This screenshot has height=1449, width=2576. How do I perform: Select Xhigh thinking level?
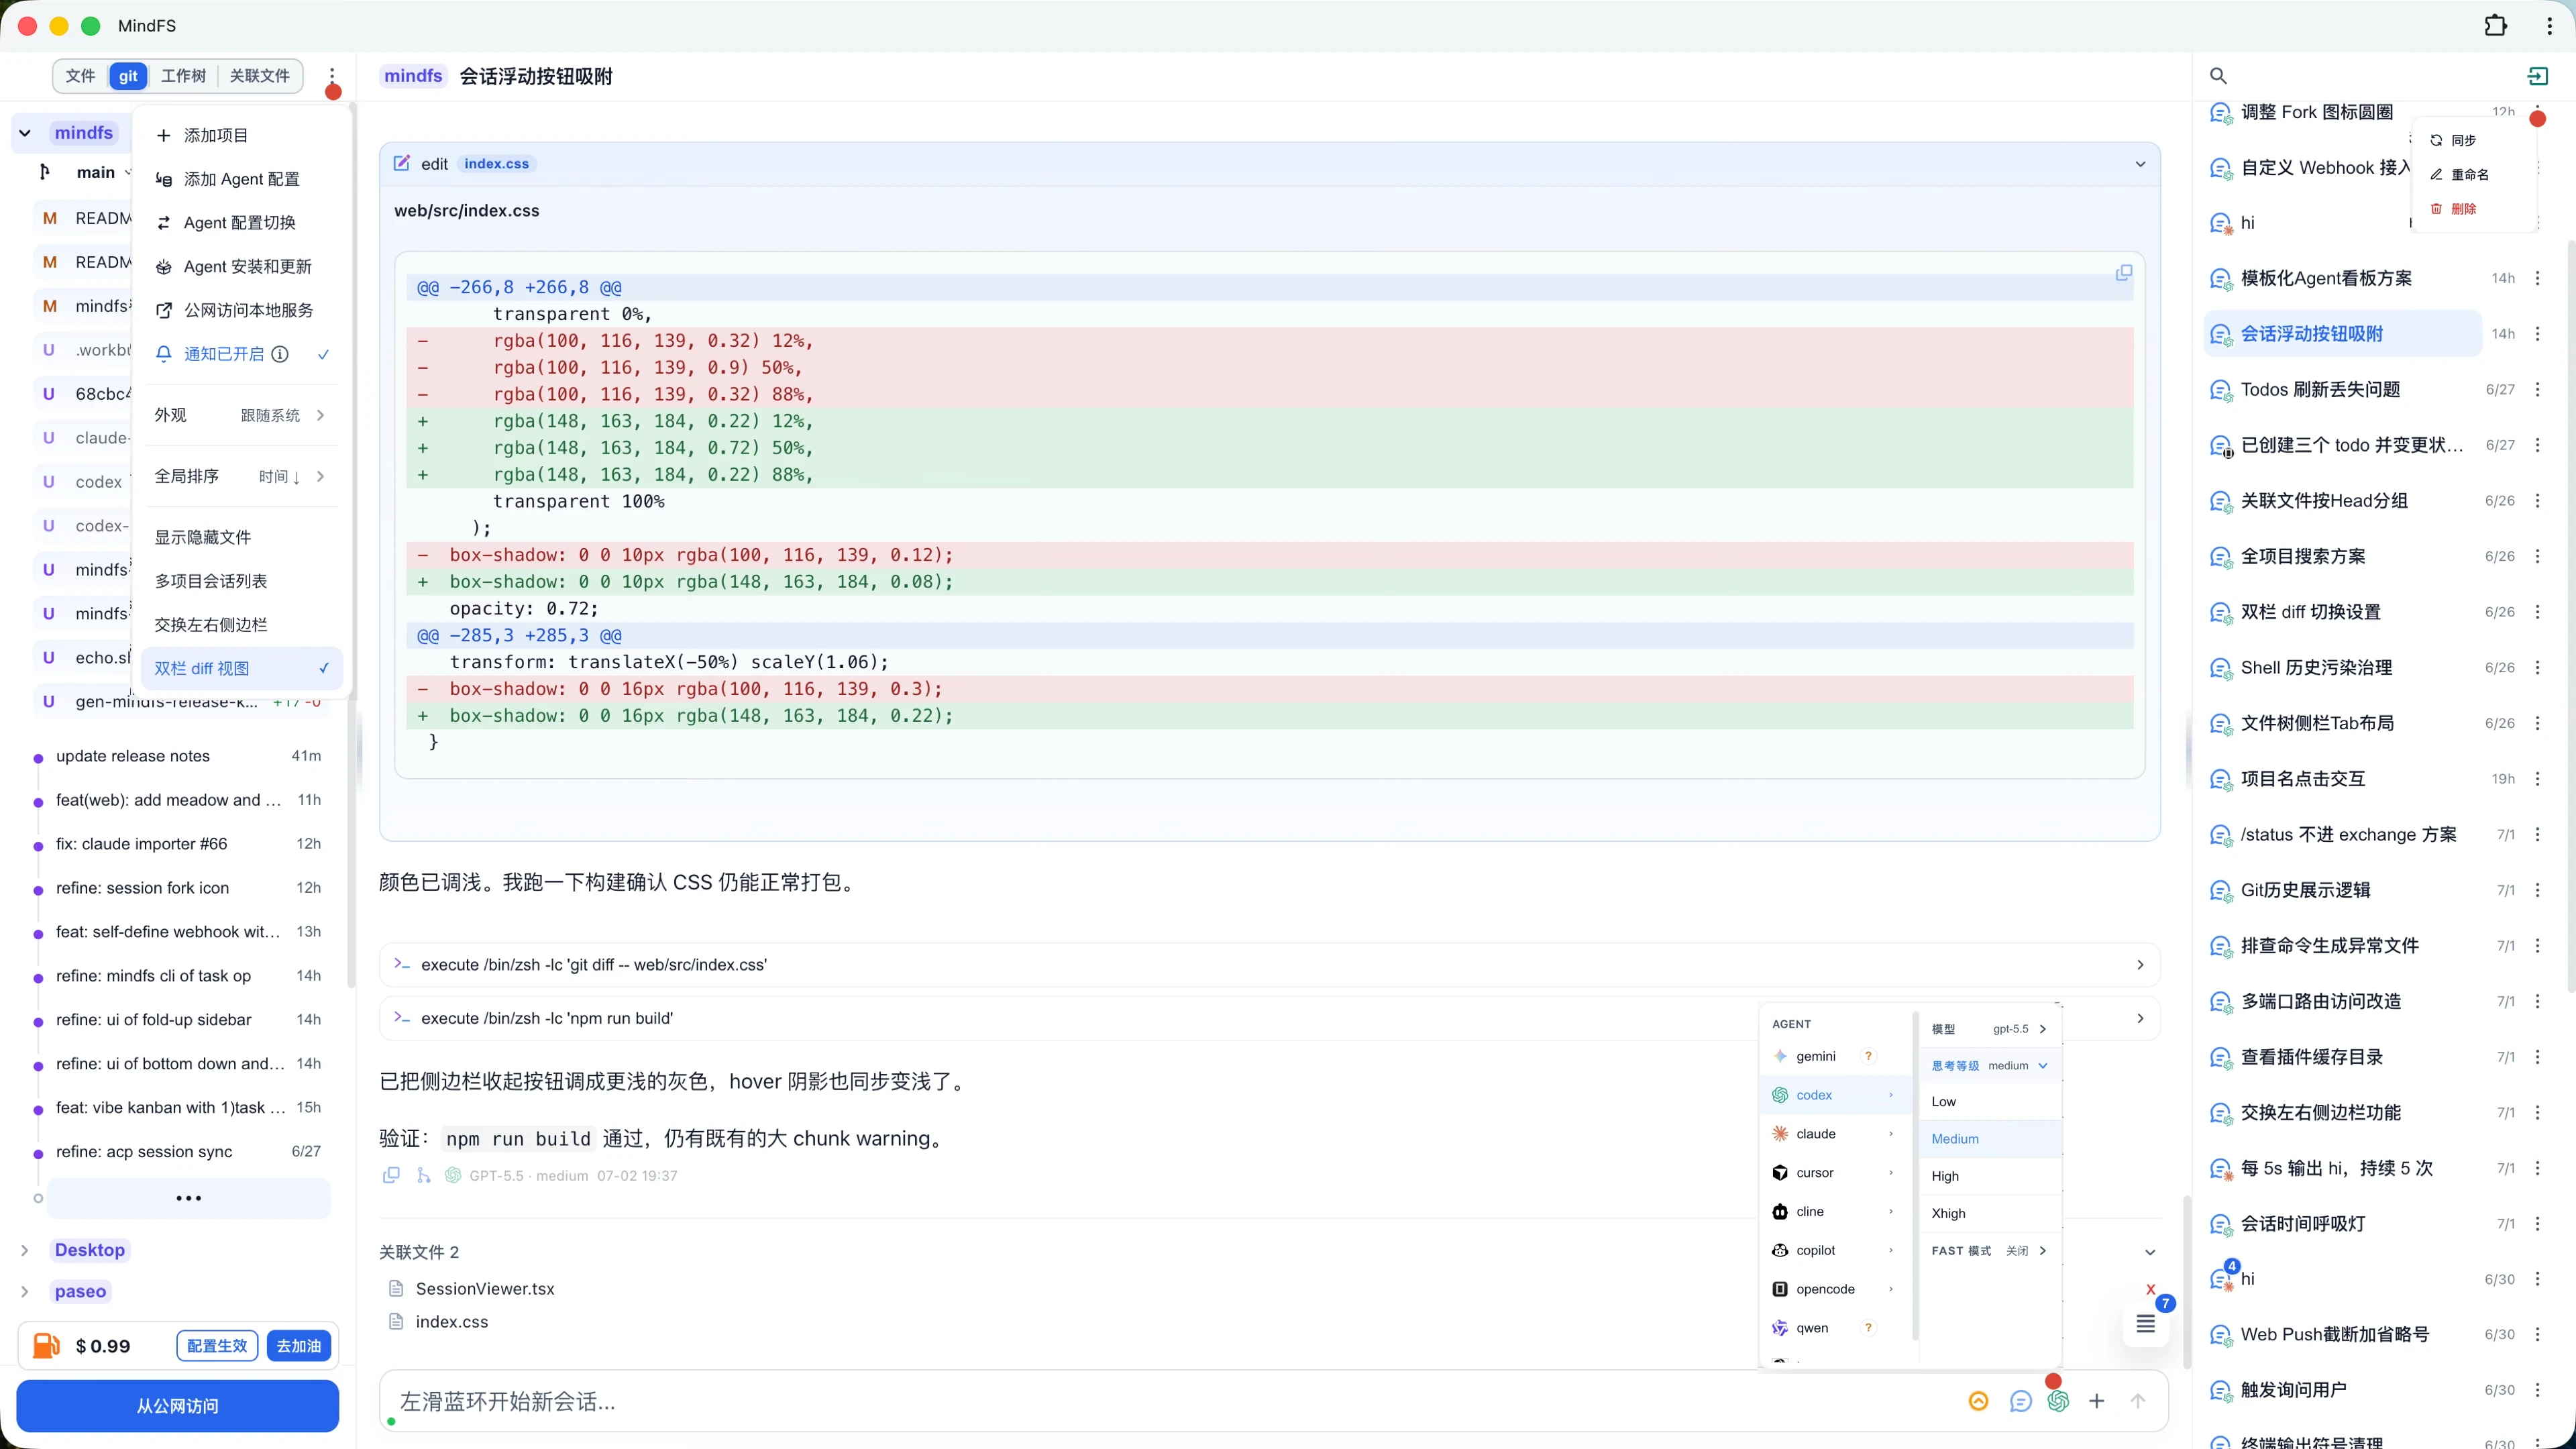[1990, 1213]
